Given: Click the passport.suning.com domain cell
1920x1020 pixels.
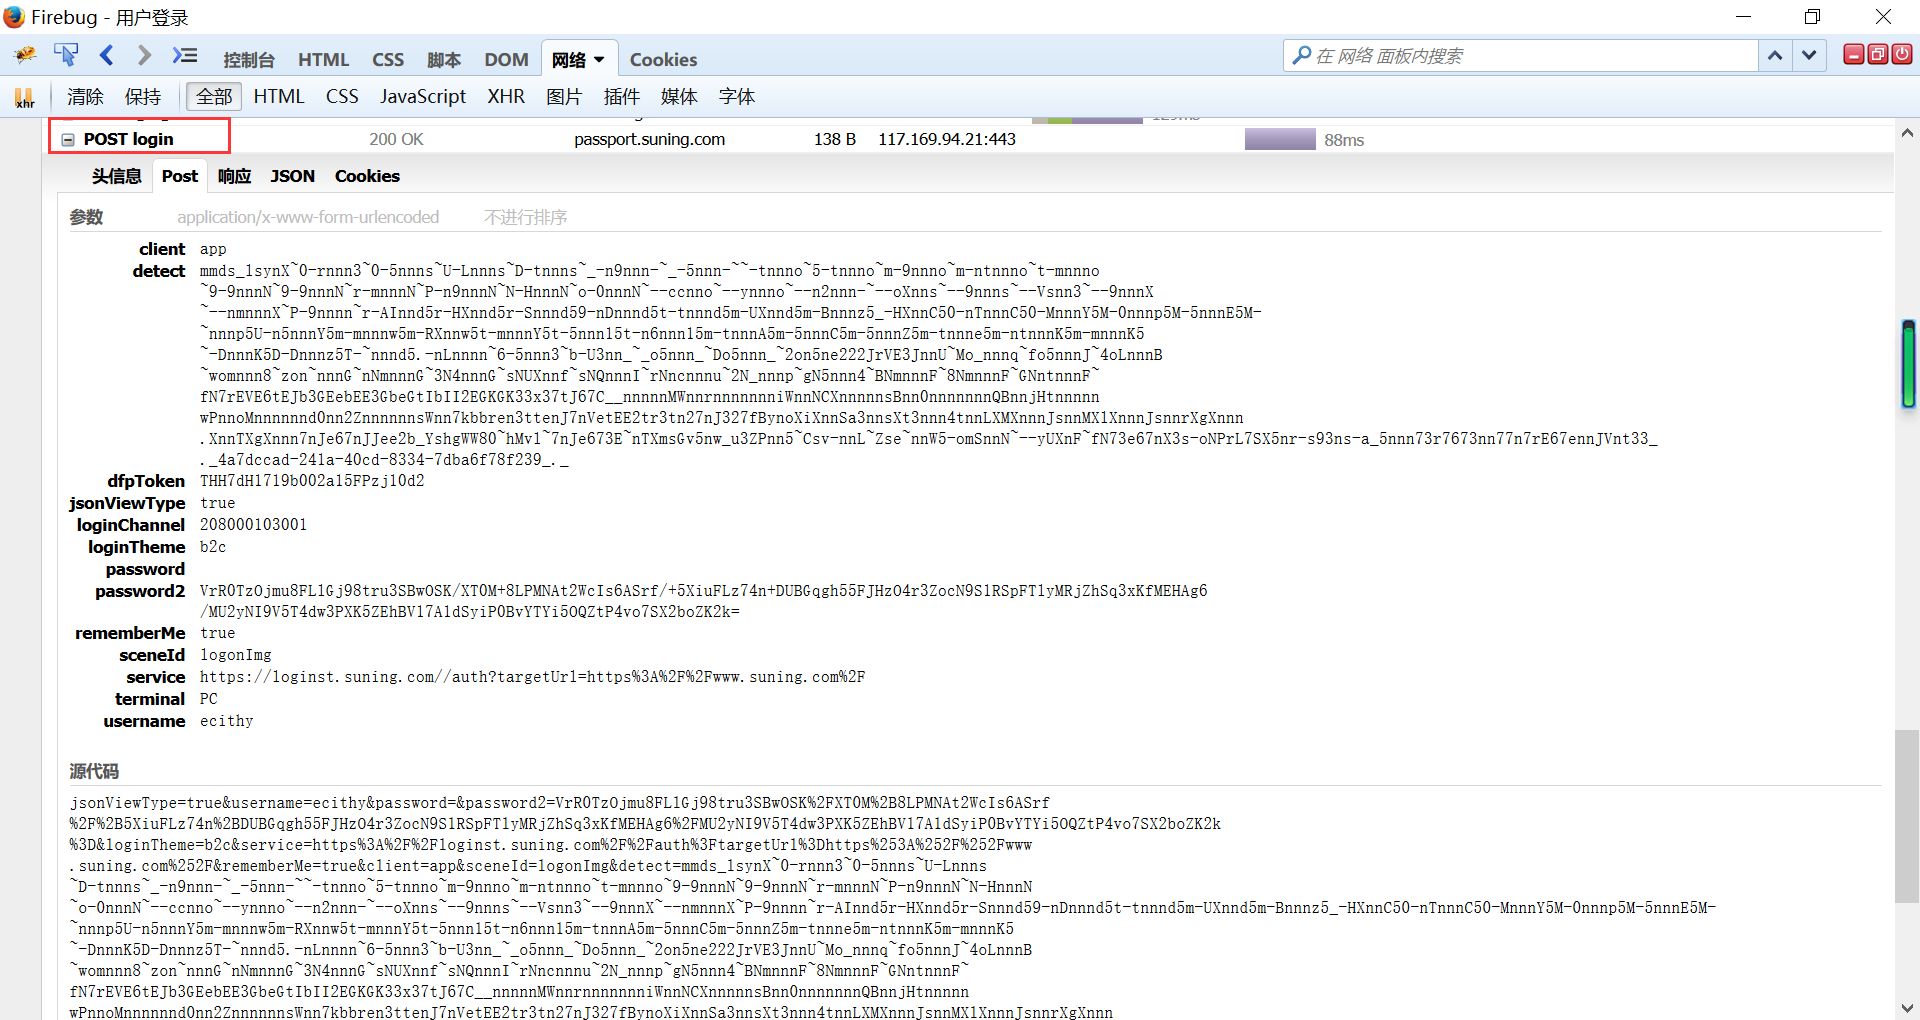Looking at the screenshot, I should tap(649, 139).
